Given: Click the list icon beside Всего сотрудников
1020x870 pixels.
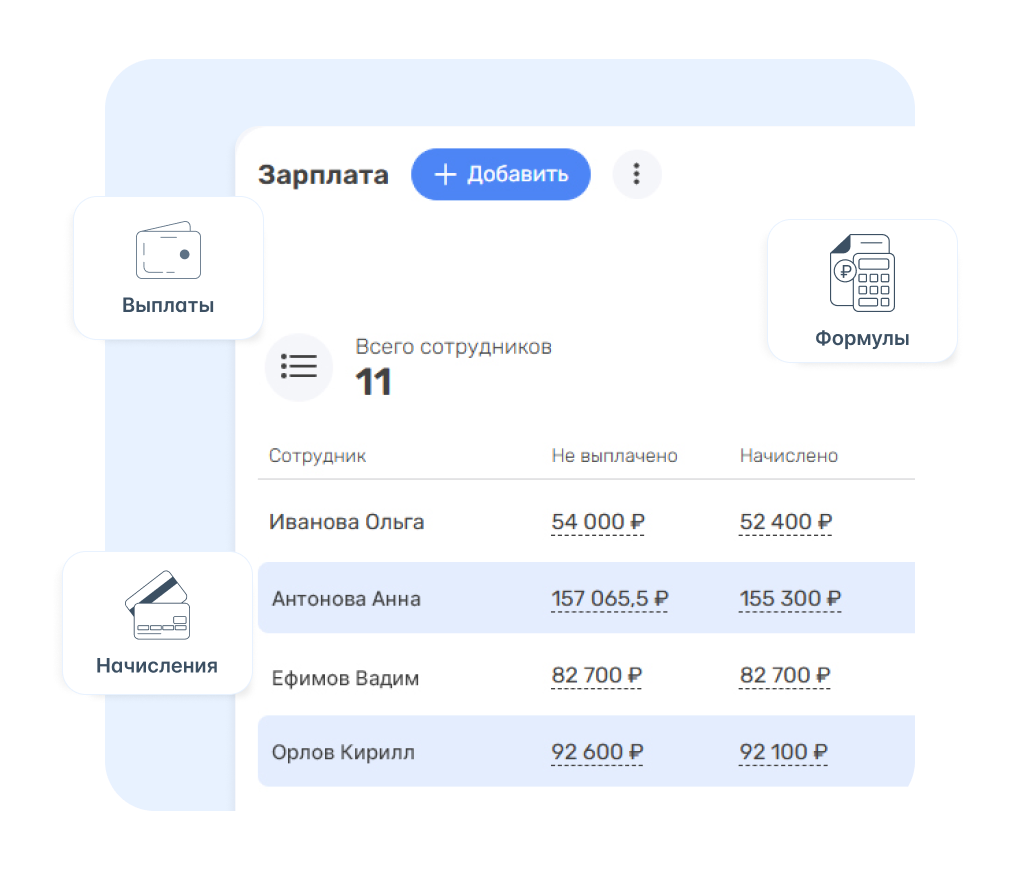Looking at the screenshot, I should (298, 367).
